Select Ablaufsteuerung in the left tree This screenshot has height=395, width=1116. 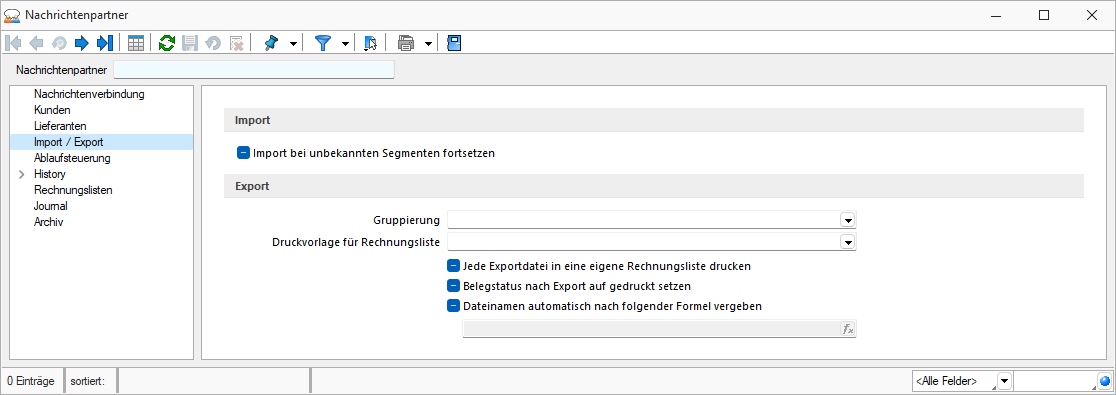pos(72,158)
